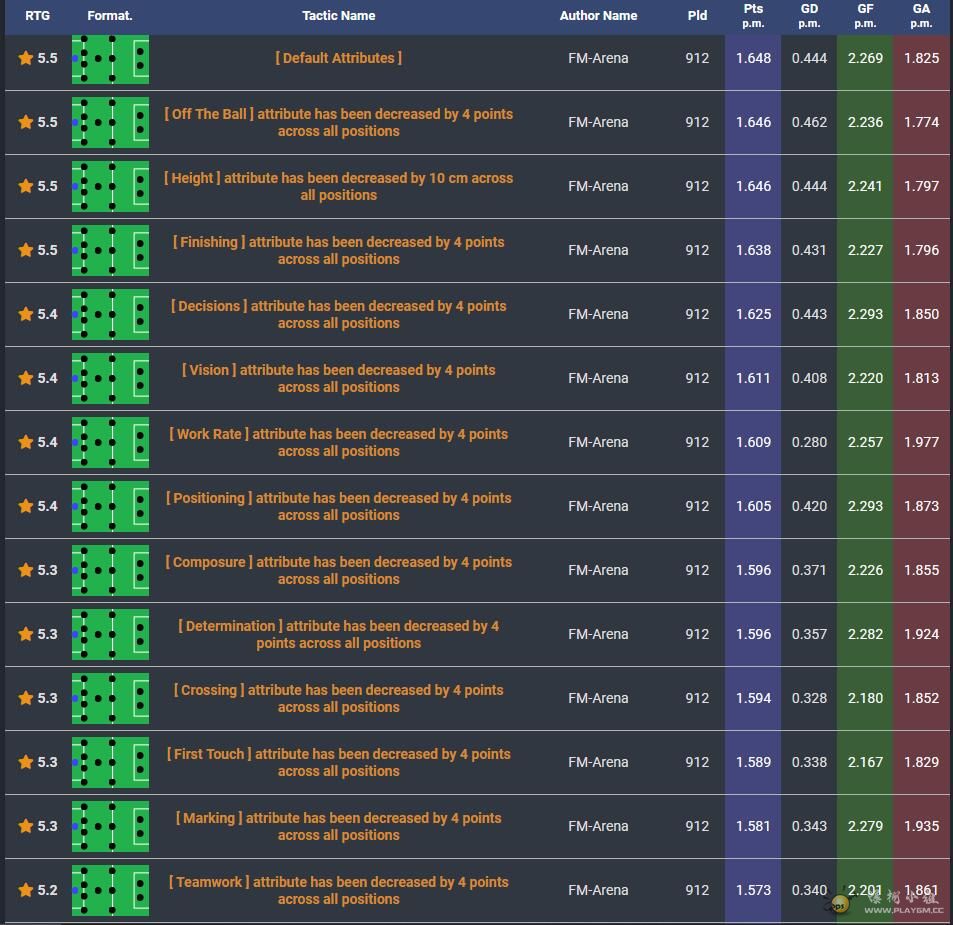The height and width of the screenshot is (925, 953).
Task: Open the Marking attribute decreased tactic
Action: [339, 826]
